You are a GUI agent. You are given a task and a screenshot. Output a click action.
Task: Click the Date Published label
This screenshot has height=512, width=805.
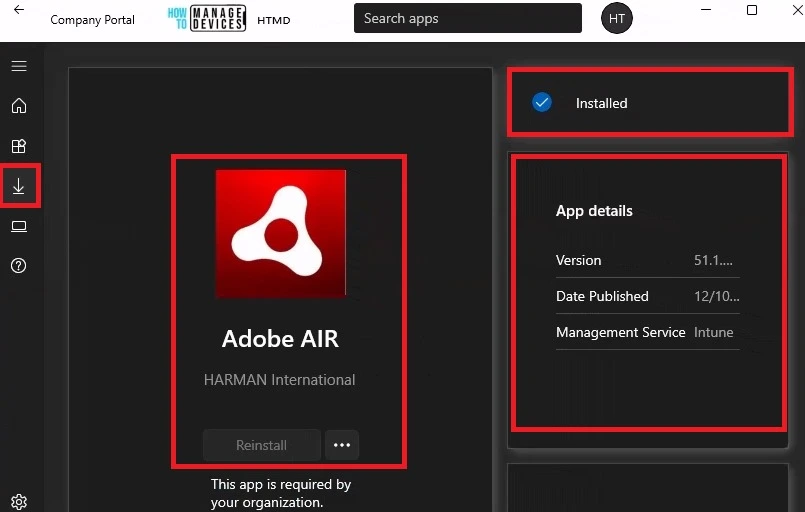coord(602,296)
